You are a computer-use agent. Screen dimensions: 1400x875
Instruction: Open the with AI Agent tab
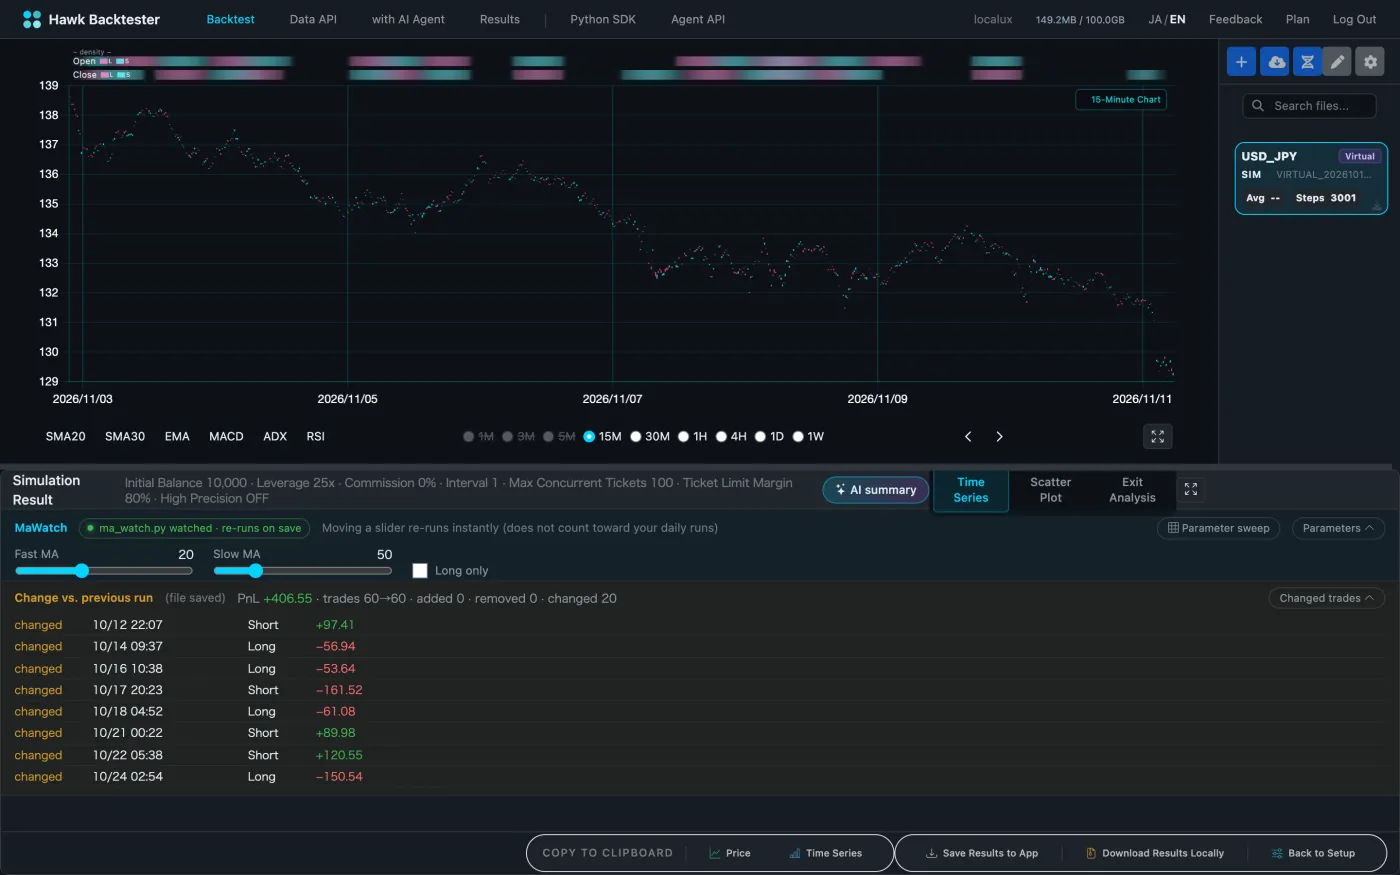pos(408,19)
